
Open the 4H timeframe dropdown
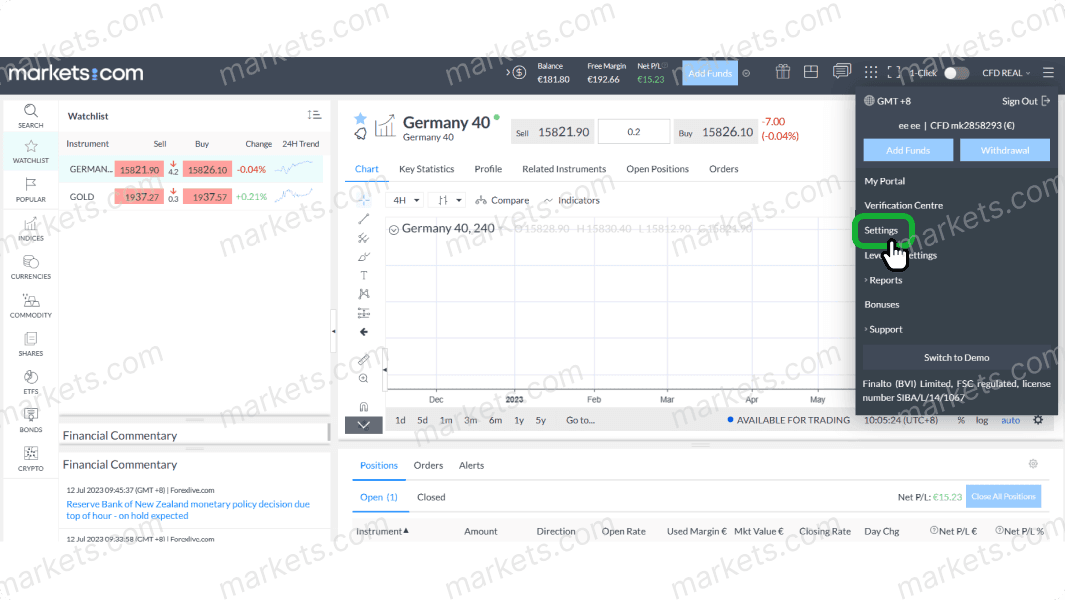click(405, 200)
